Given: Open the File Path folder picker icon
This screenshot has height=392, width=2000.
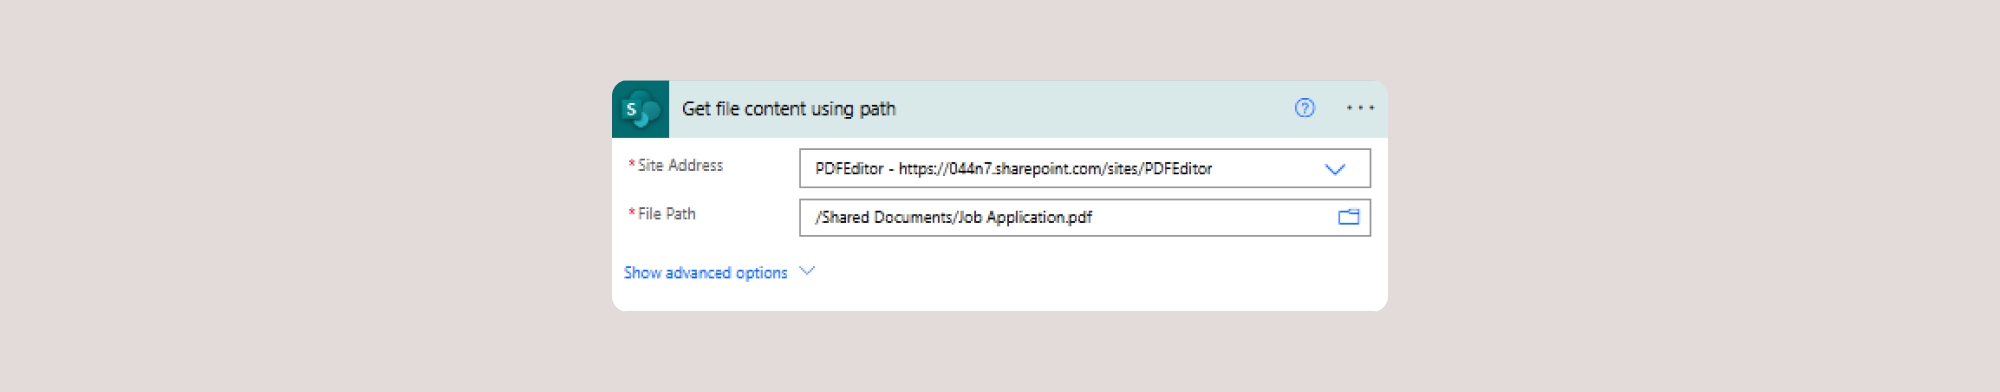Looking at the screenshot, I should (x=1348, y=217).
